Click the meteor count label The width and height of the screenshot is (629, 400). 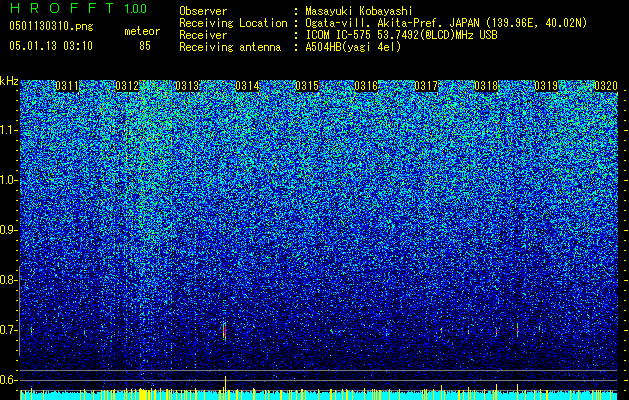[x=142, y=31]
